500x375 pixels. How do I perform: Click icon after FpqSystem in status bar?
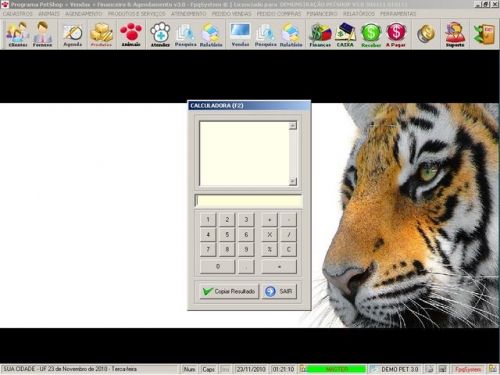[x=492, y=369]
